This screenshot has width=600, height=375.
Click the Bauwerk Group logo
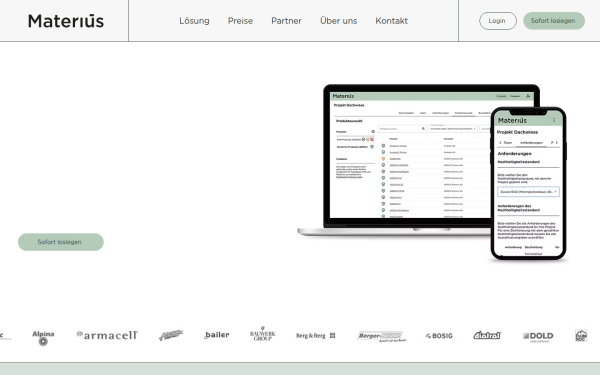(262, 334)
